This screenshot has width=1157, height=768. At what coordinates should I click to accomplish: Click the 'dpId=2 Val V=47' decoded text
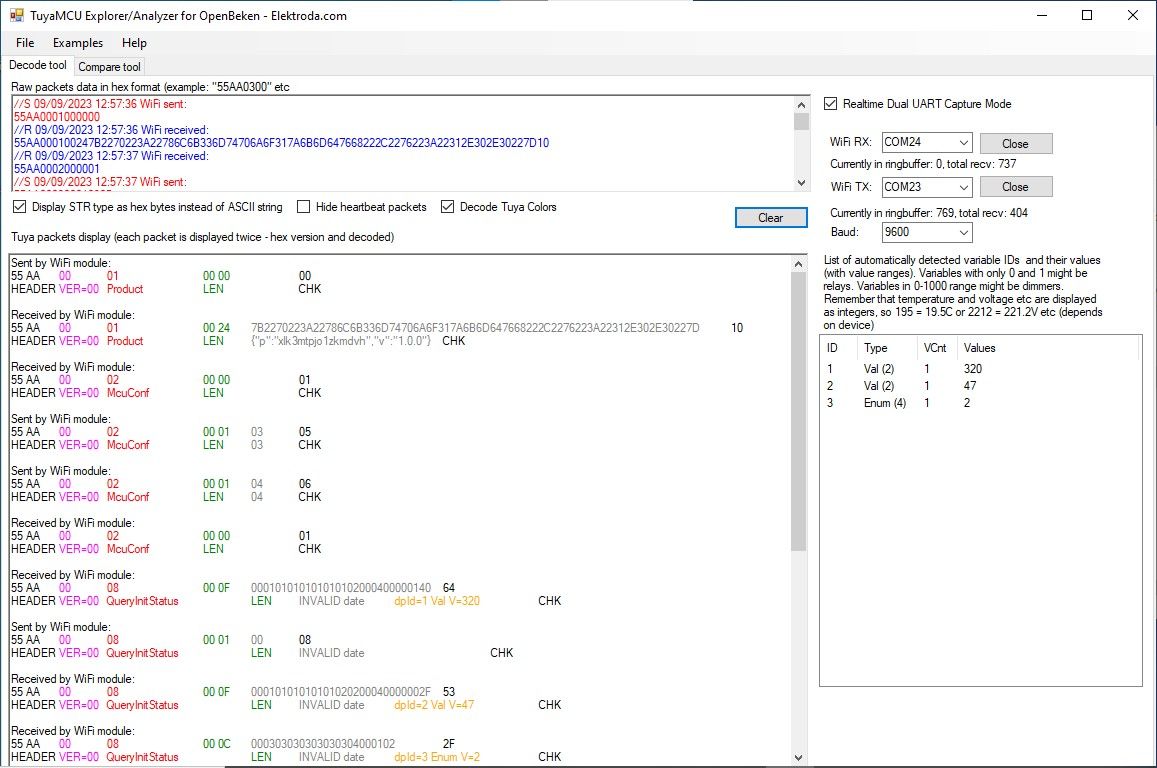point(434,705)
